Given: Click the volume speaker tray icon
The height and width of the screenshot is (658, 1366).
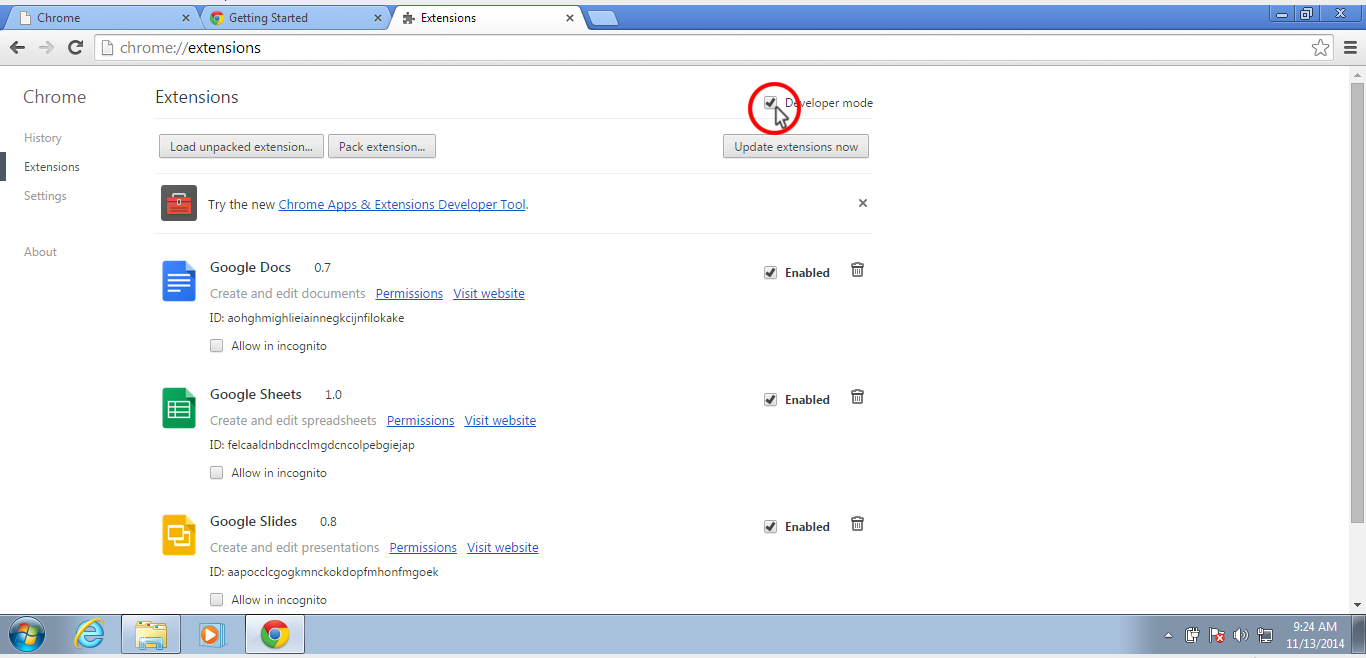Looking at the screenshot, I should [x=1241, y=635].
